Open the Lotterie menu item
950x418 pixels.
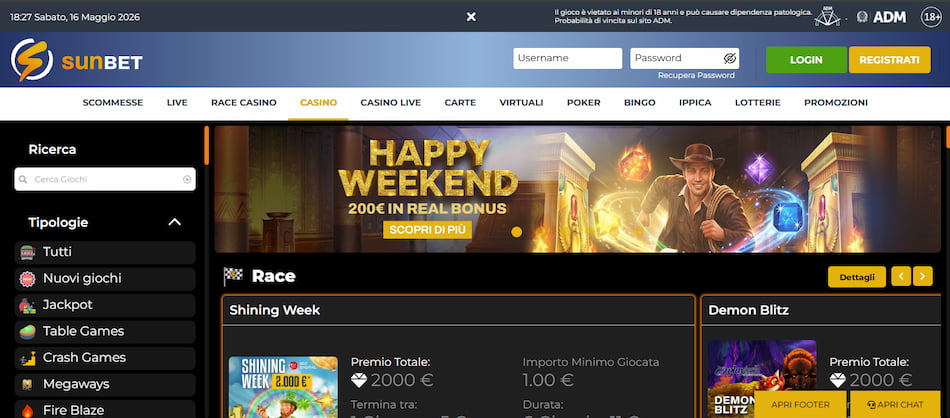coord(757,103)
